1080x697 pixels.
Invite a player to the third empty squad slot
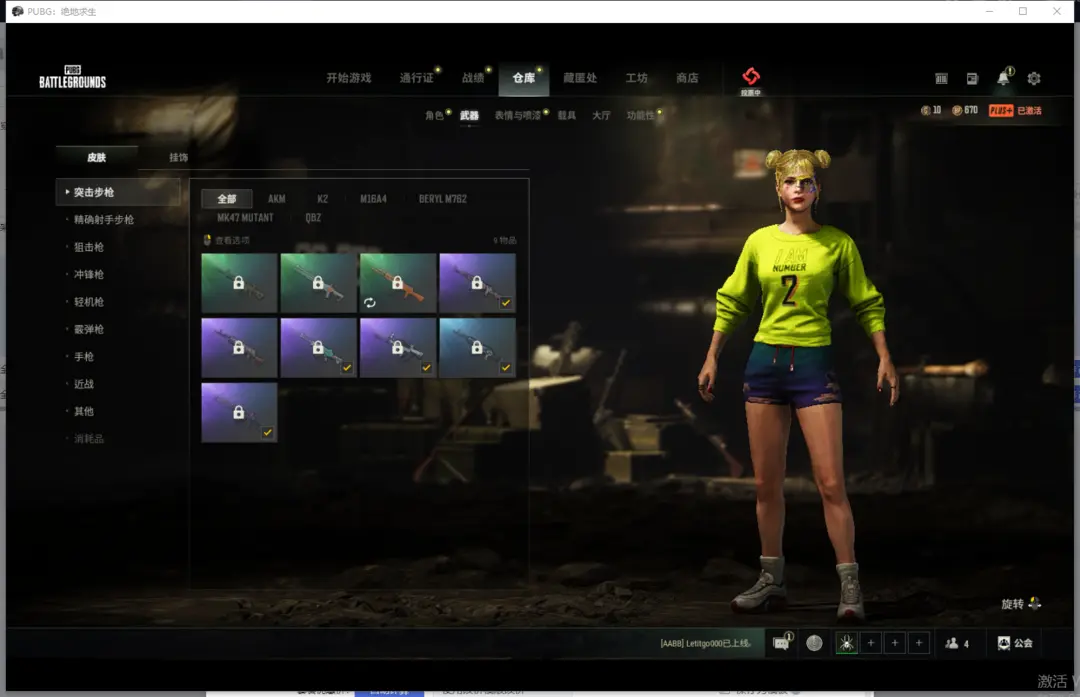(919, 643)
